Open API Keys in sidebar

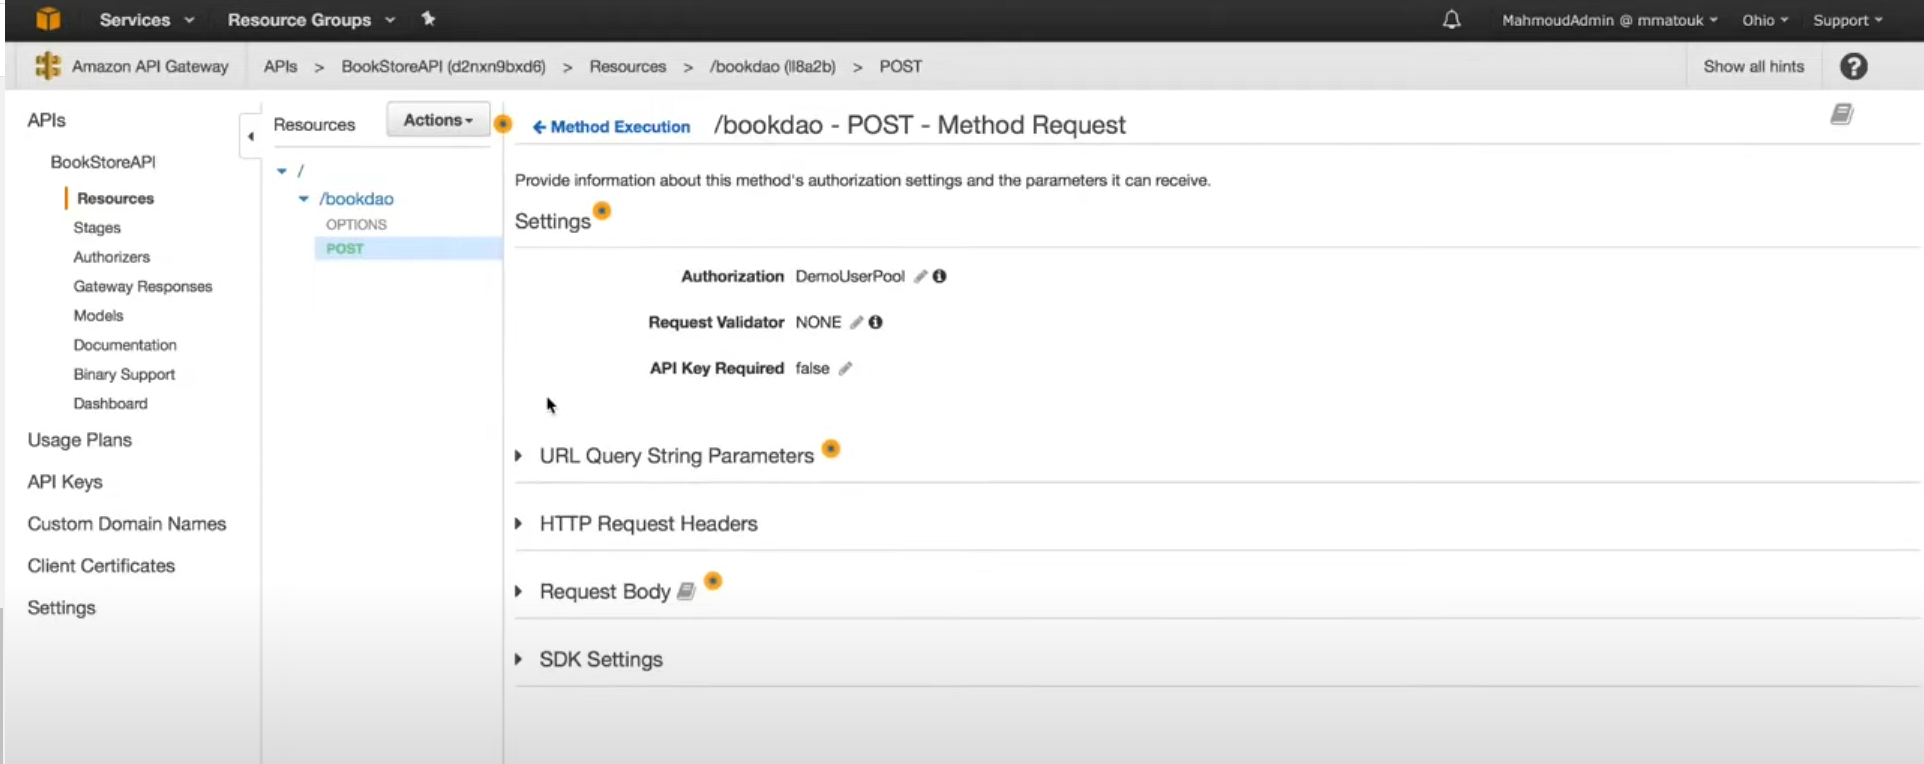(x=65, y=482)
